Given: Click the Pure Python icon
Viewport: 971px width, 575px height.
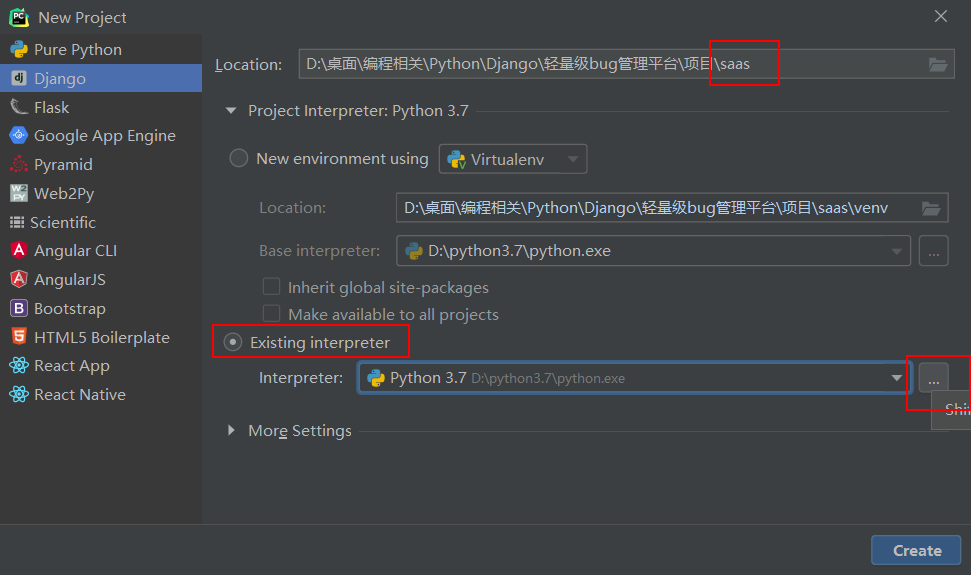Looking at the screenshot, I should (x=19, y=50).
